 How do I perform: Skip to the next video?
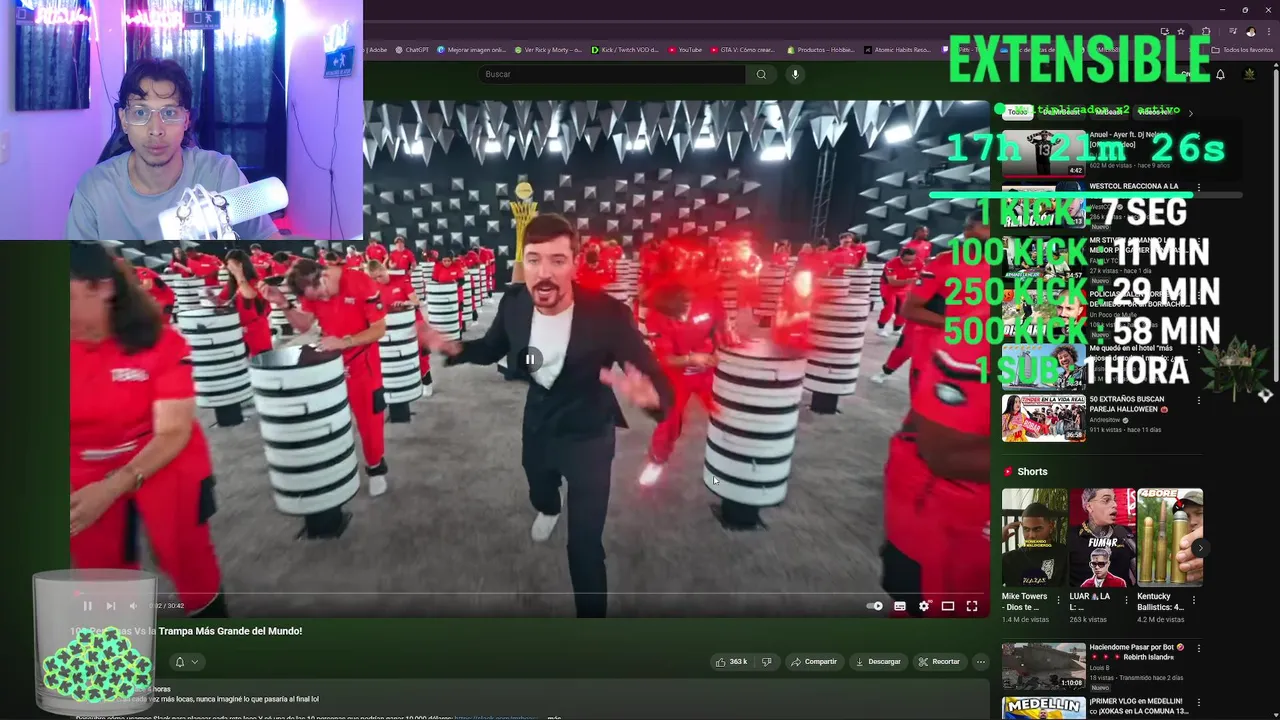coord(110,605)
